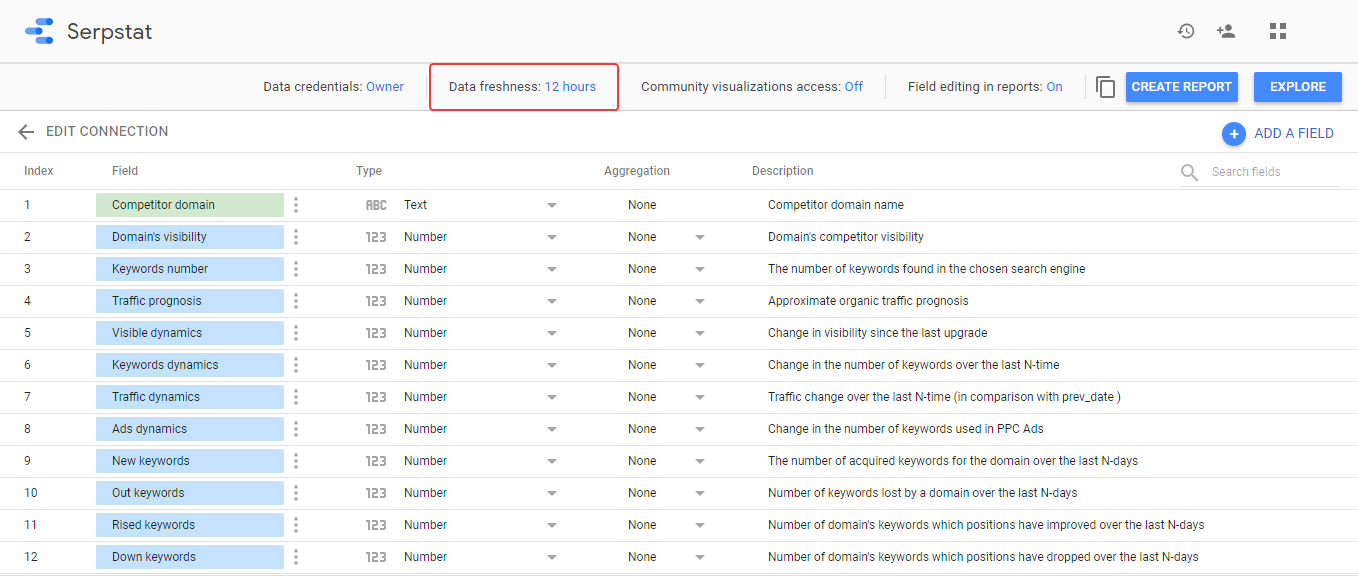Open three-dot menu for Down keywords
This screenshot has width=1358, height=578.
(x=296, y=557)
